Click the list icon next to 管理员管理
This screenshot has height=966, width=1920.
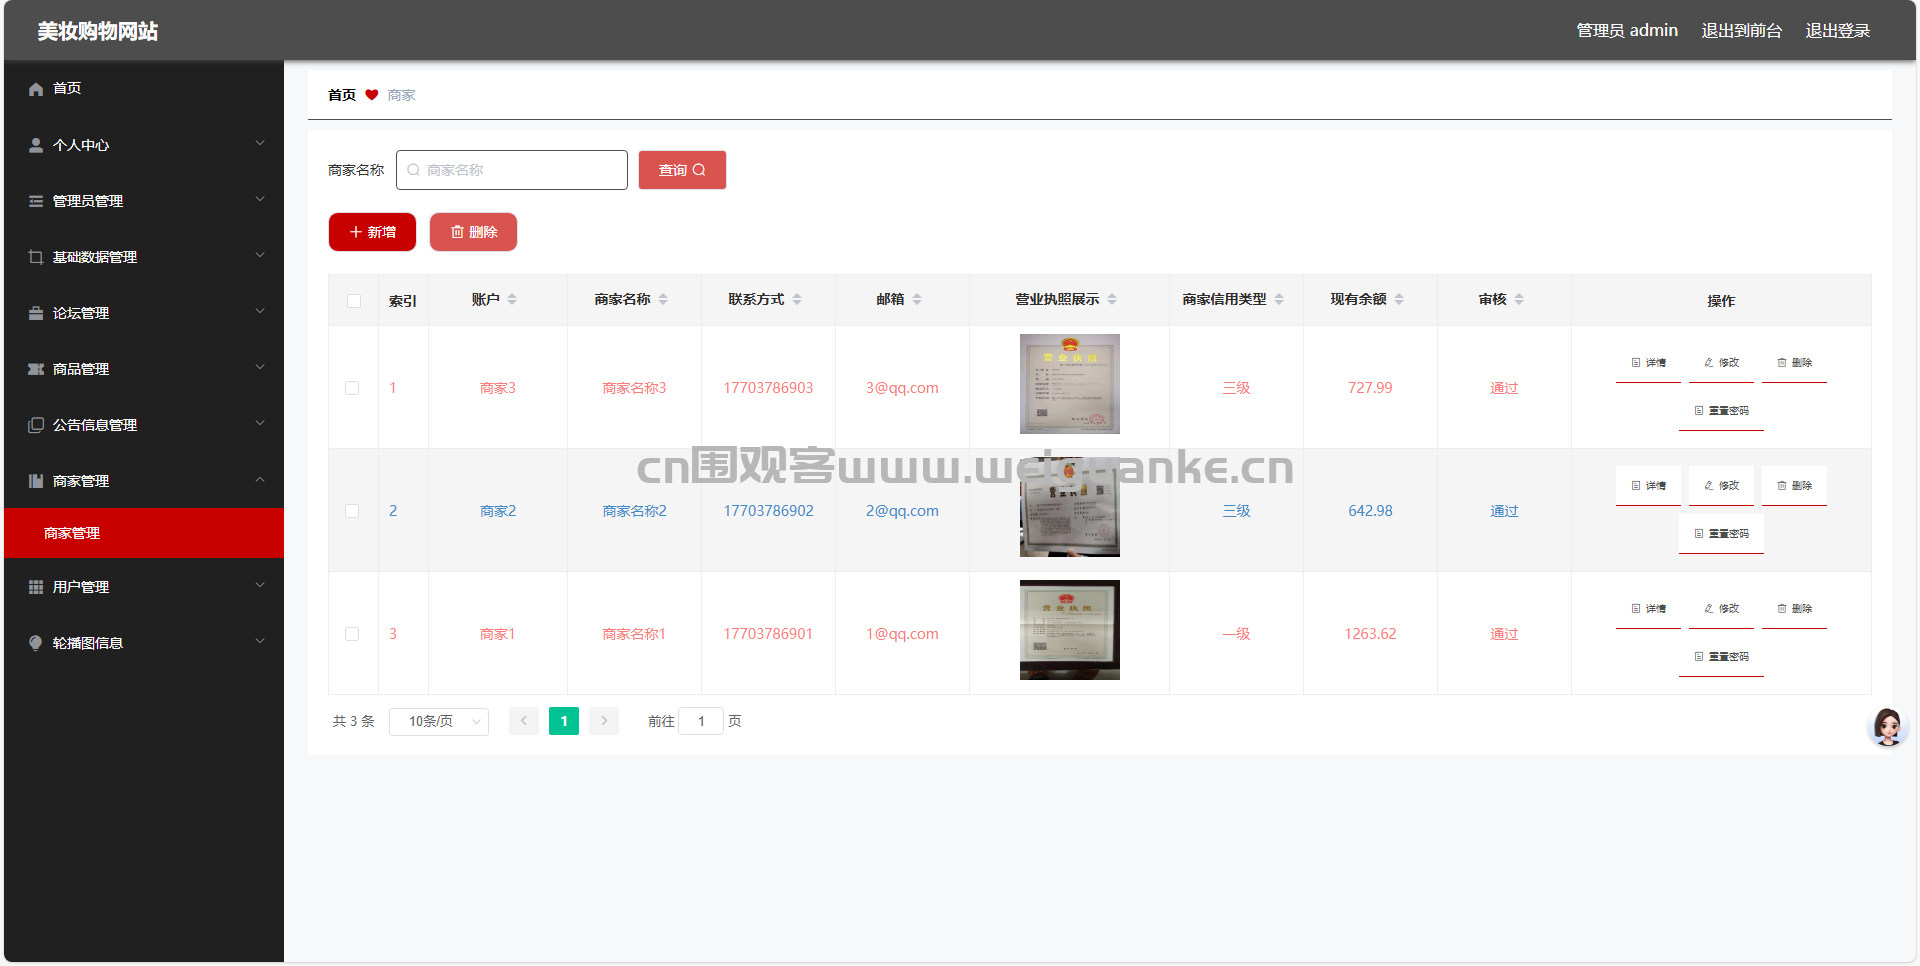pos(36,201)
